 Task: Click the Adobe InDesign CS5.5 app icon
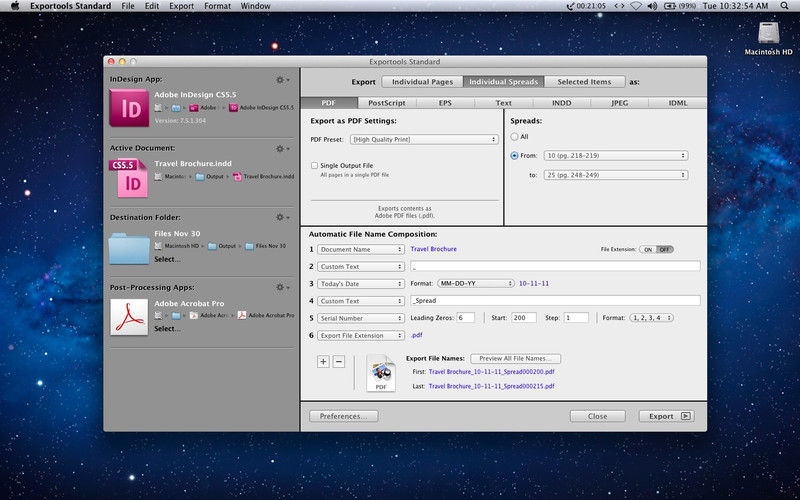click(129, 108)
